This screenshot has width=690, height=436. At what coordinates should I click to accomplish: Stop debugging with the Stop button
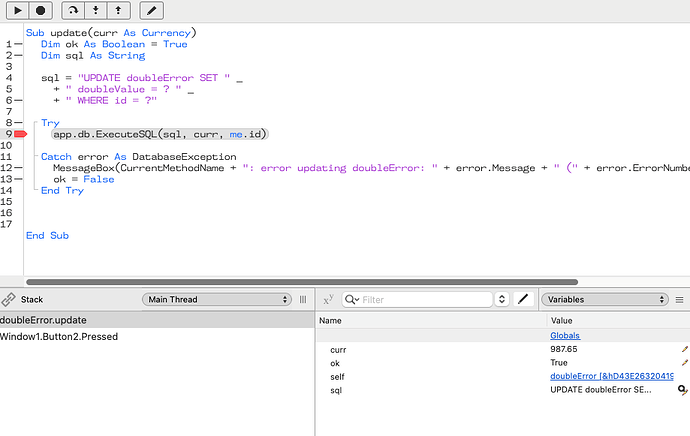(40, 10)
